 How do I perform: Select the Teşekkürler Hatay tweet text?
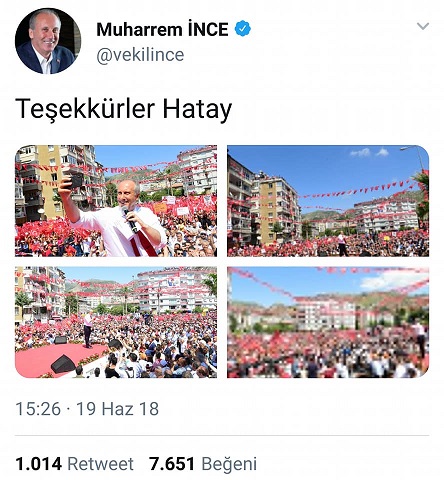click(x=123, y=109)
